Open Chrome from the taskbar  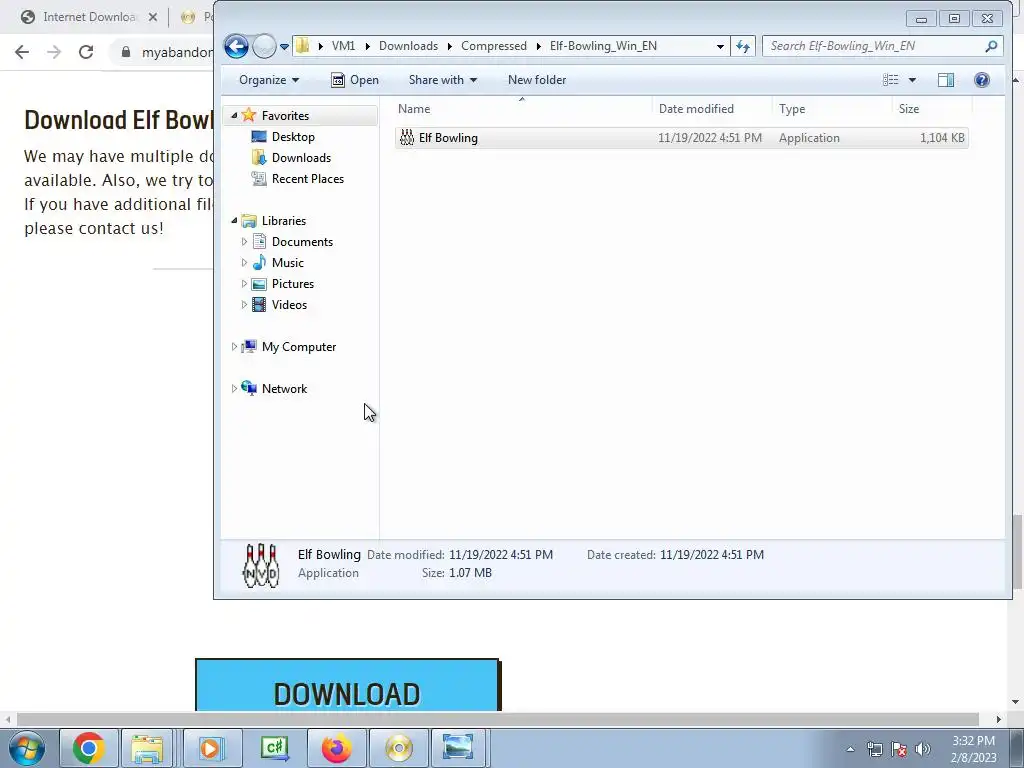(x=89, y=748)
